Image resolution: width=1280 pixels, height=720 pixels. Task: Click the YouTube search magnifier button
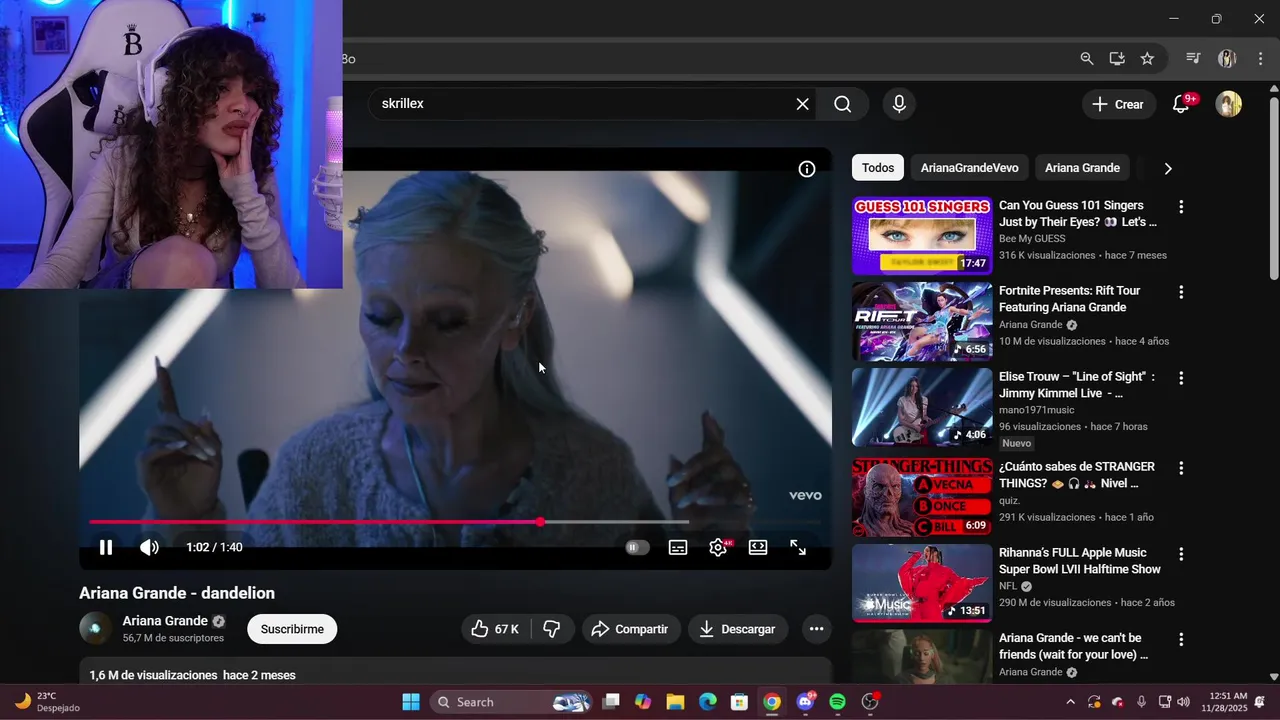tap(843, 104)
